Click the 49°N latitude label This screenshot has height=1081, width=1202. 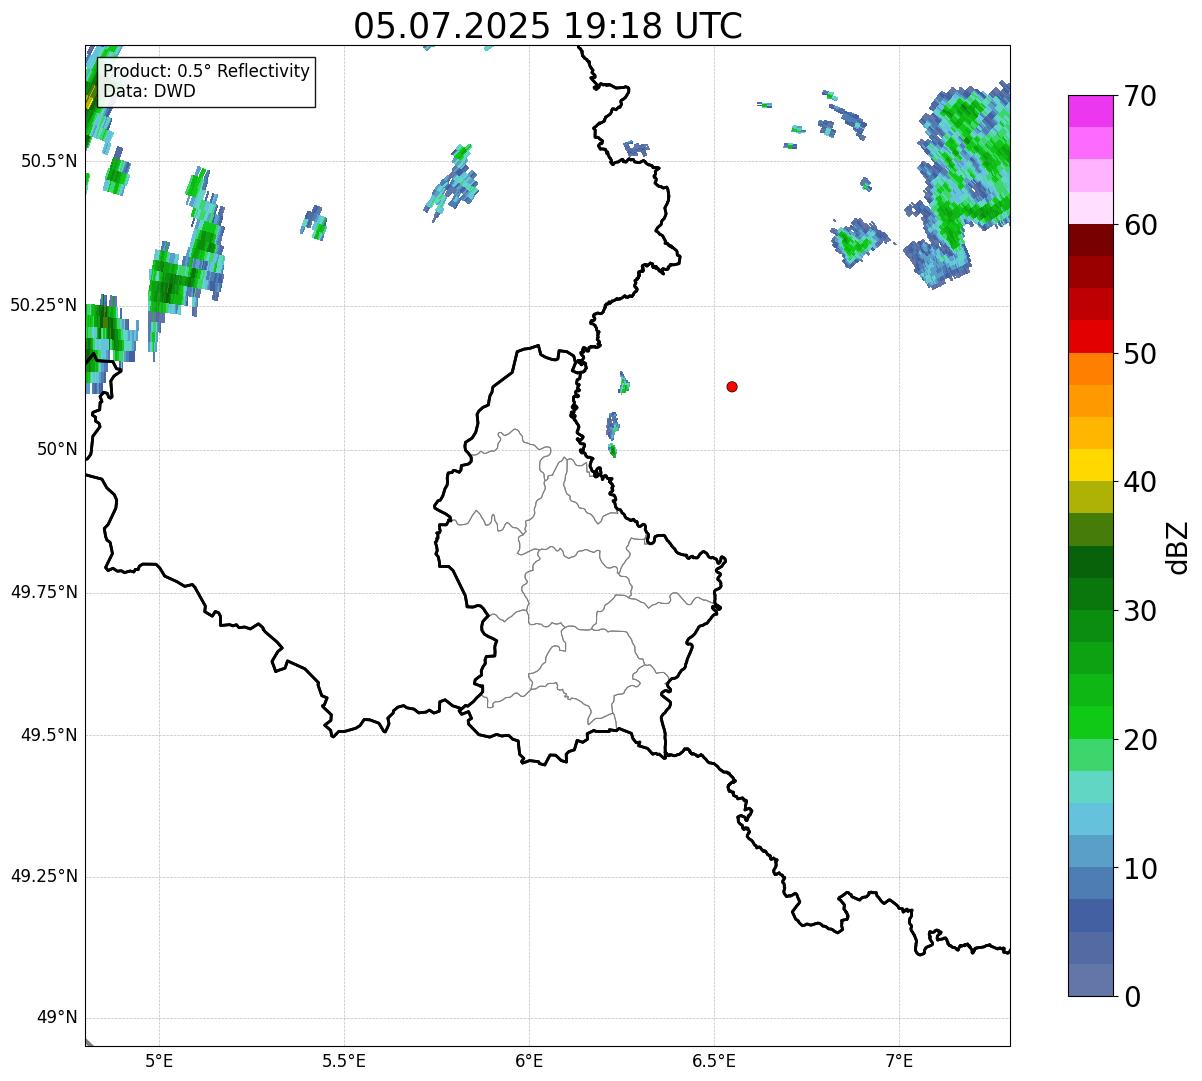[57, 1017]
